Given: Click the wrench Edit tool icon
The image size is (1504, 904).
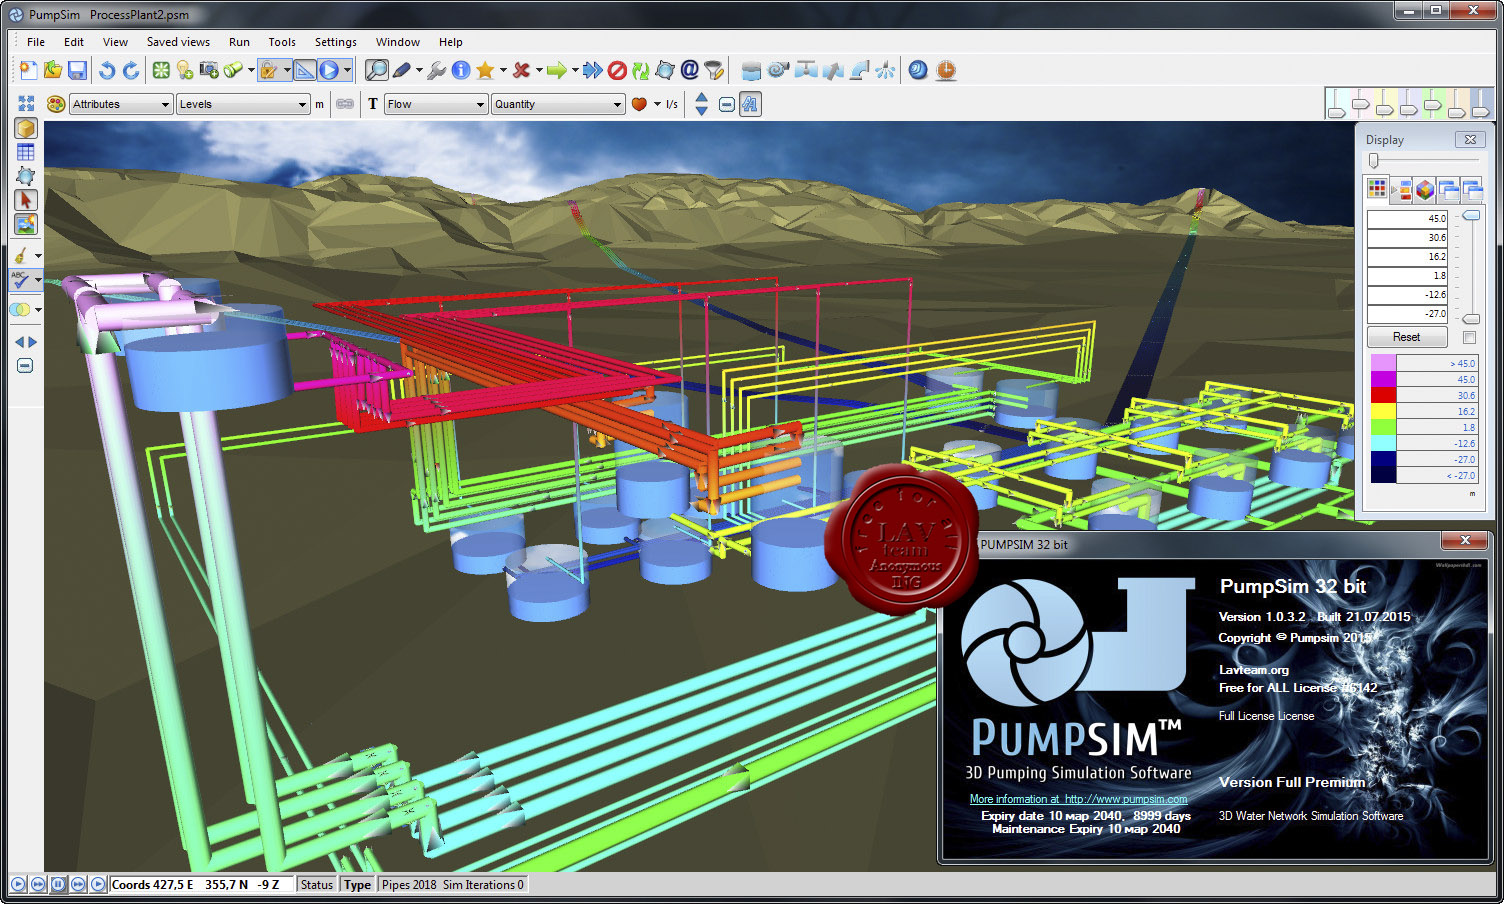Looking at the screenshot, I should pos(437,70).
